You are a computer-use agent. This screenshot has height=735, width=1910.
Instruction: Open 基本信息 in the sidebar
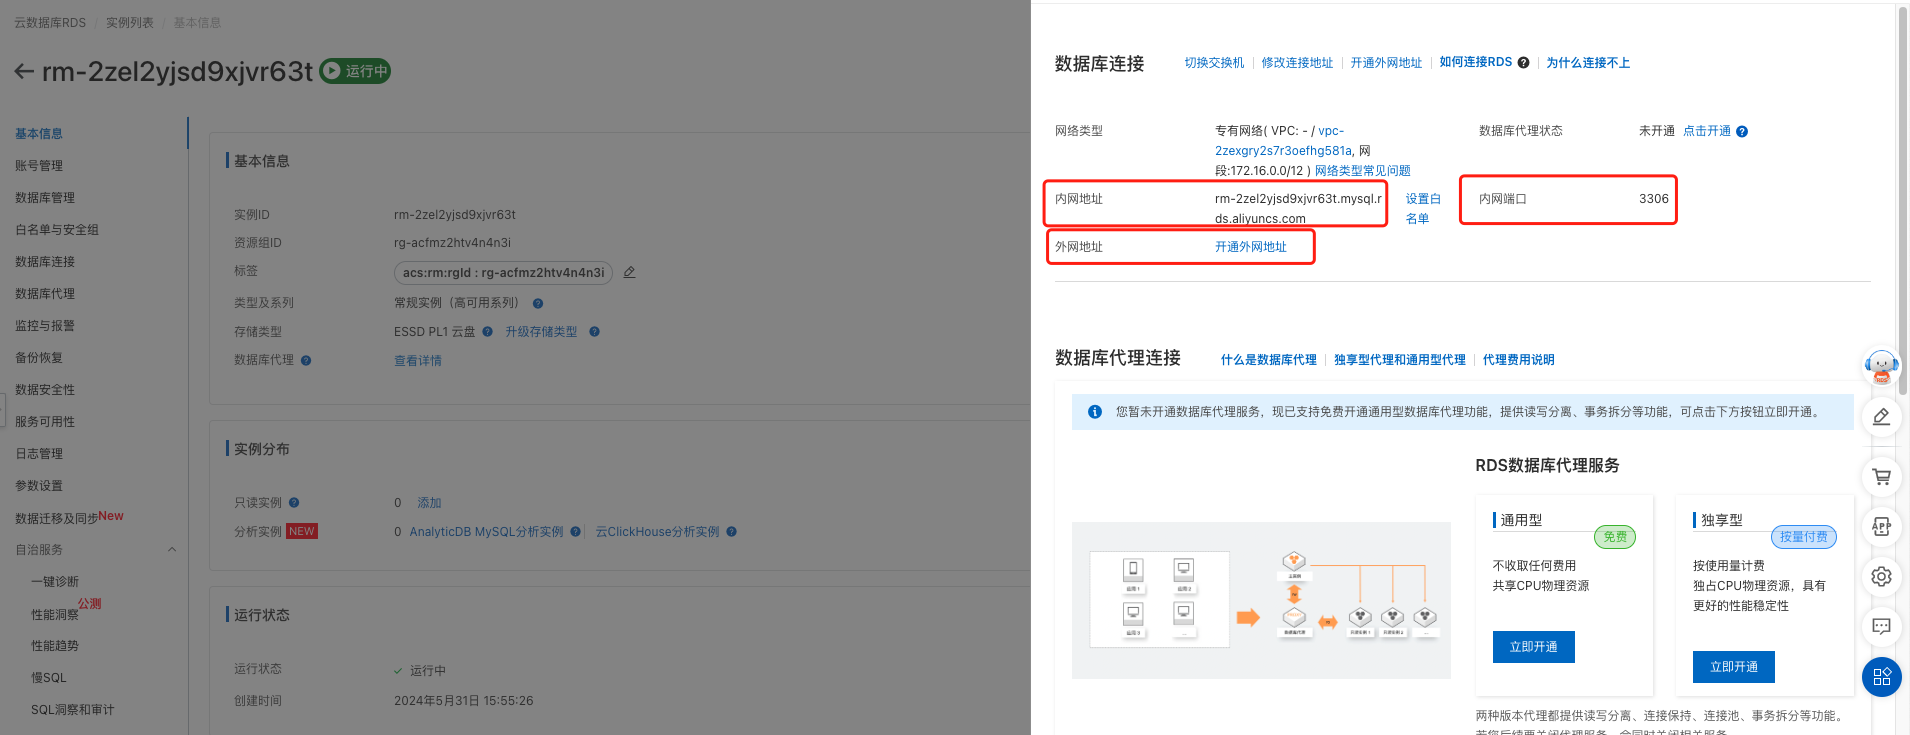(39, 134)
